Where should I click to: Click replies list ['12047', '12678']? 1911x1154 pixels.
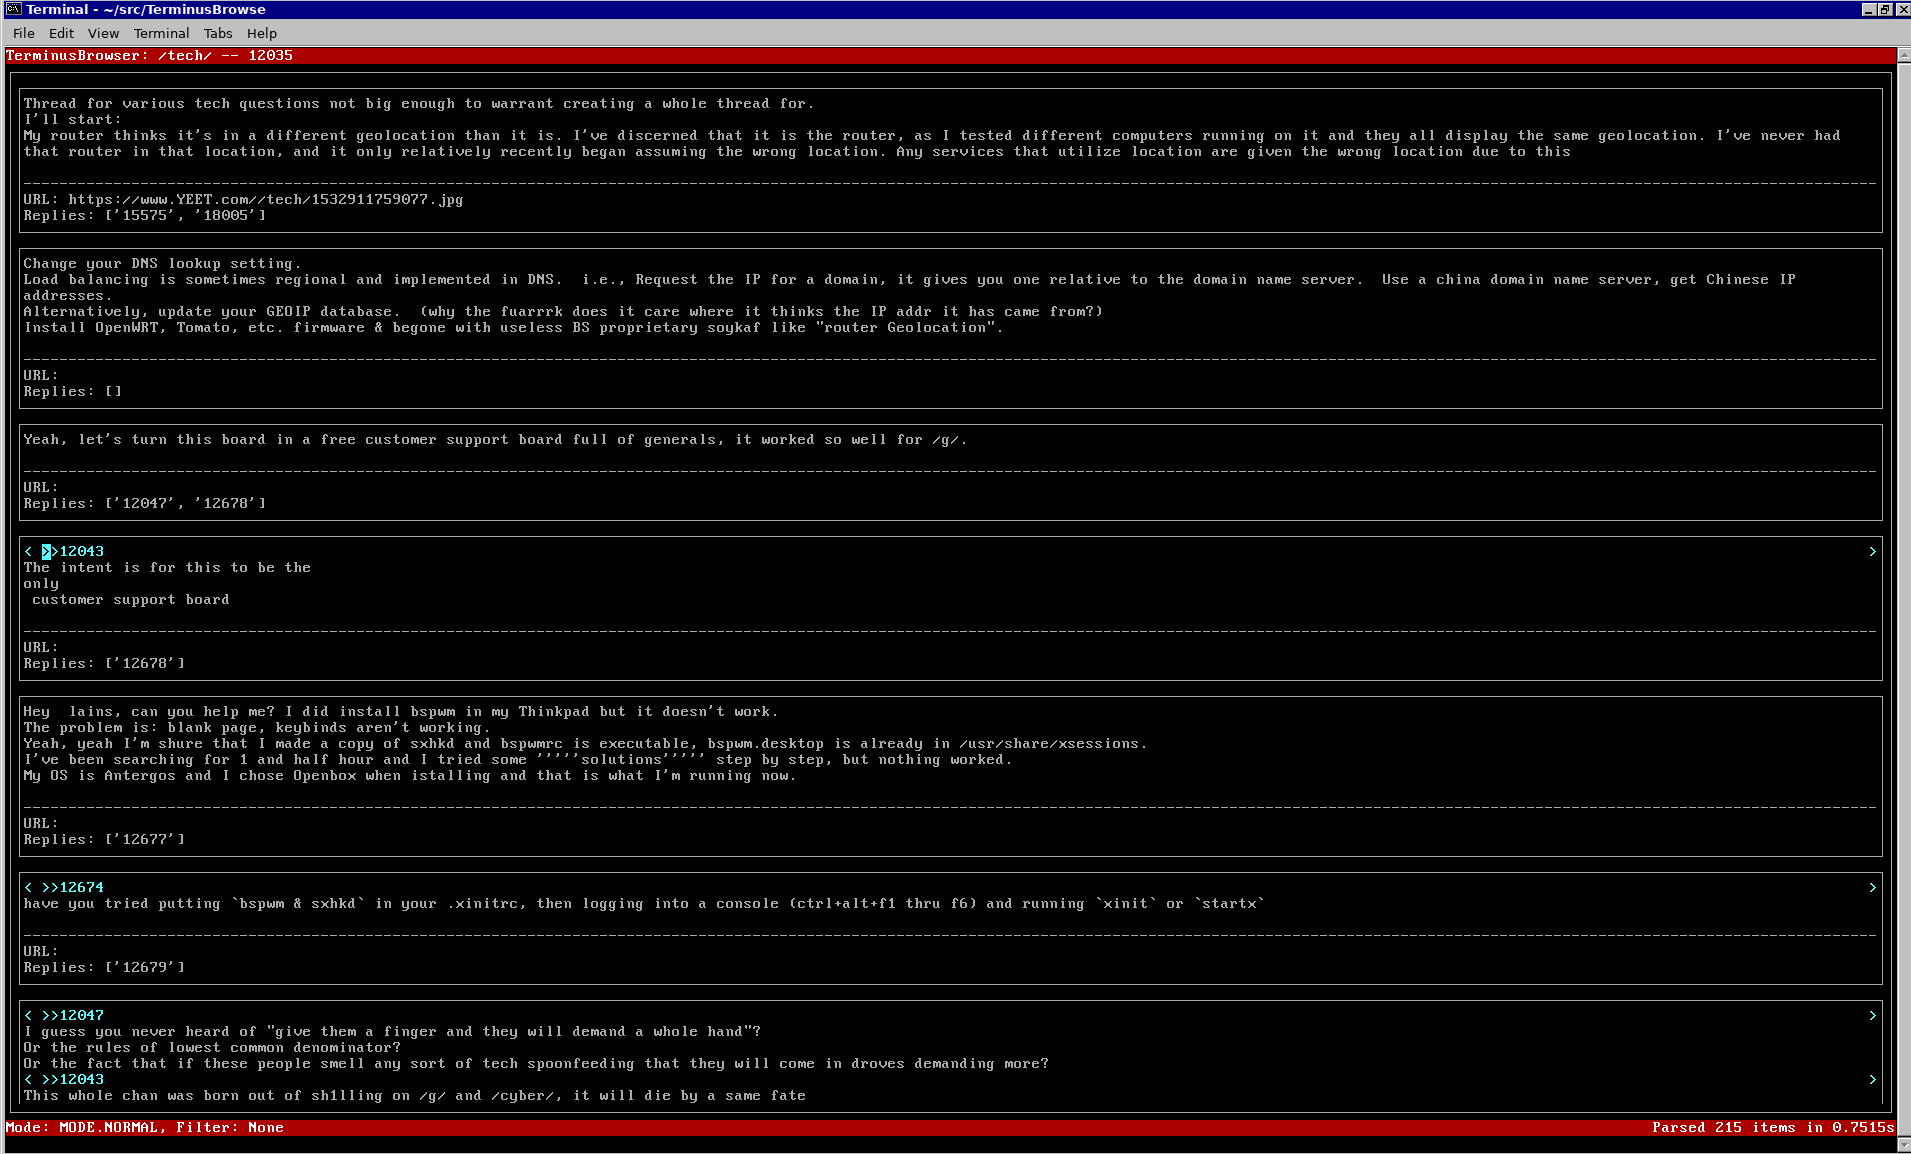pyautogui.click(x=185, y=503)
